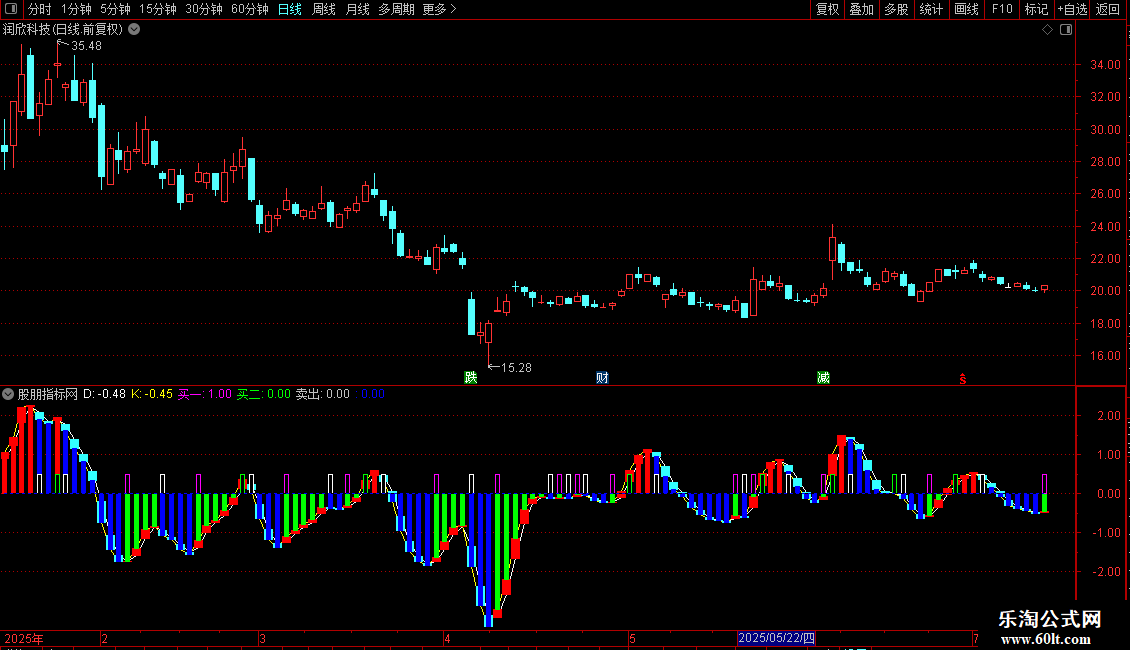
Task: Open the 复权 adjustment menu
Action: pos(827,9)
